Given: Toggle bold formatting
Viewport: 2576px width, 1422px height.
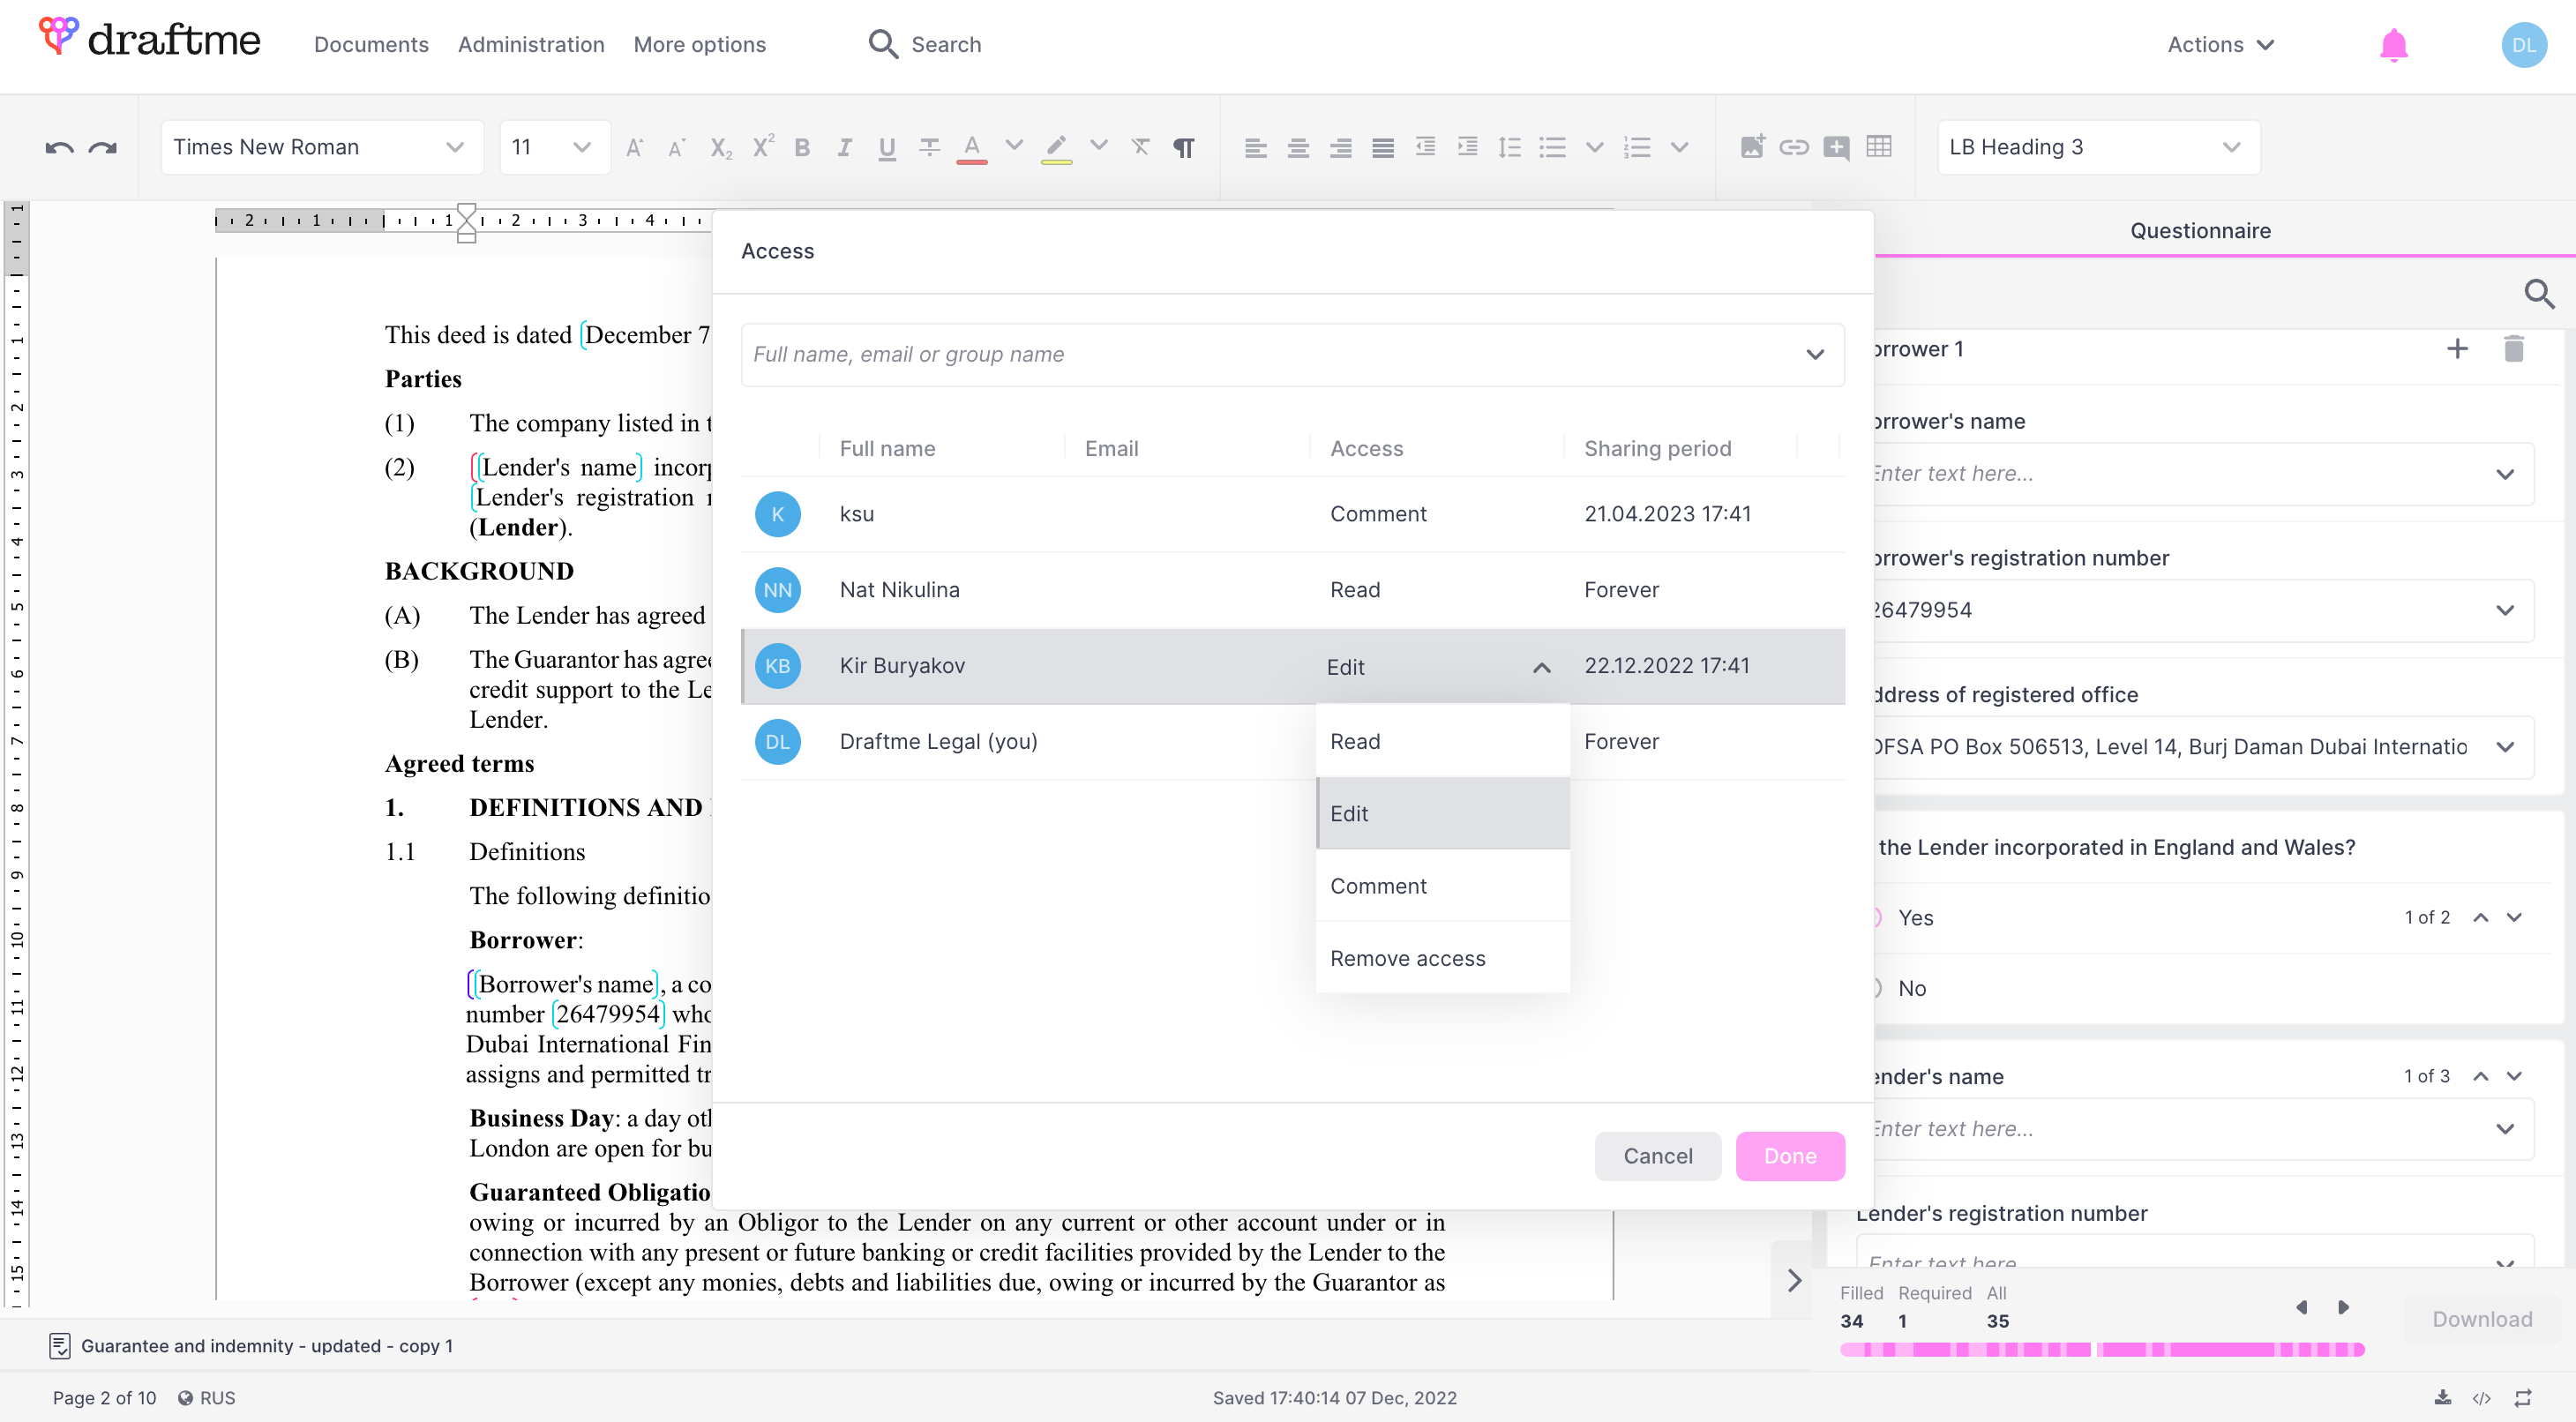Looking at the screenshot, I should (x=802, y=148).
